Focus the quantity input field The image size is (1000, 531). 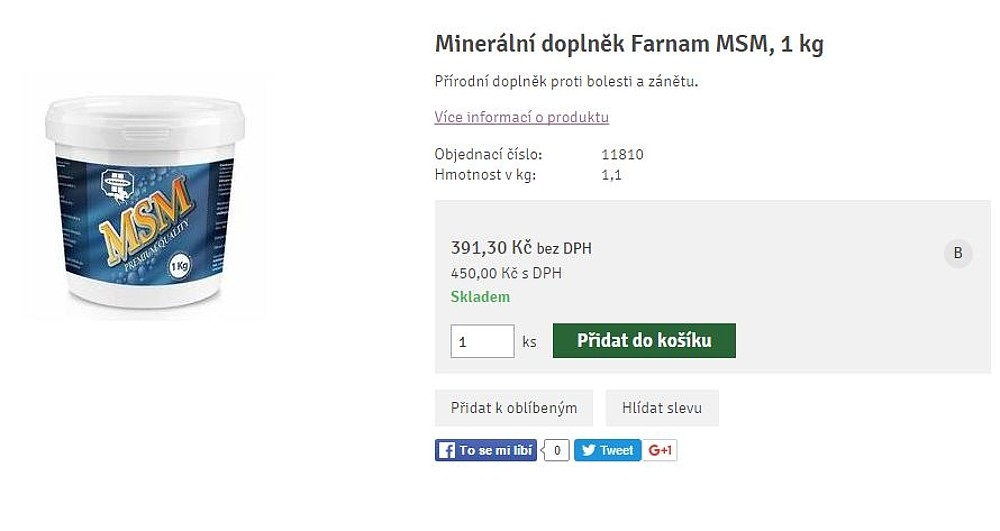(x=482, y=341)
